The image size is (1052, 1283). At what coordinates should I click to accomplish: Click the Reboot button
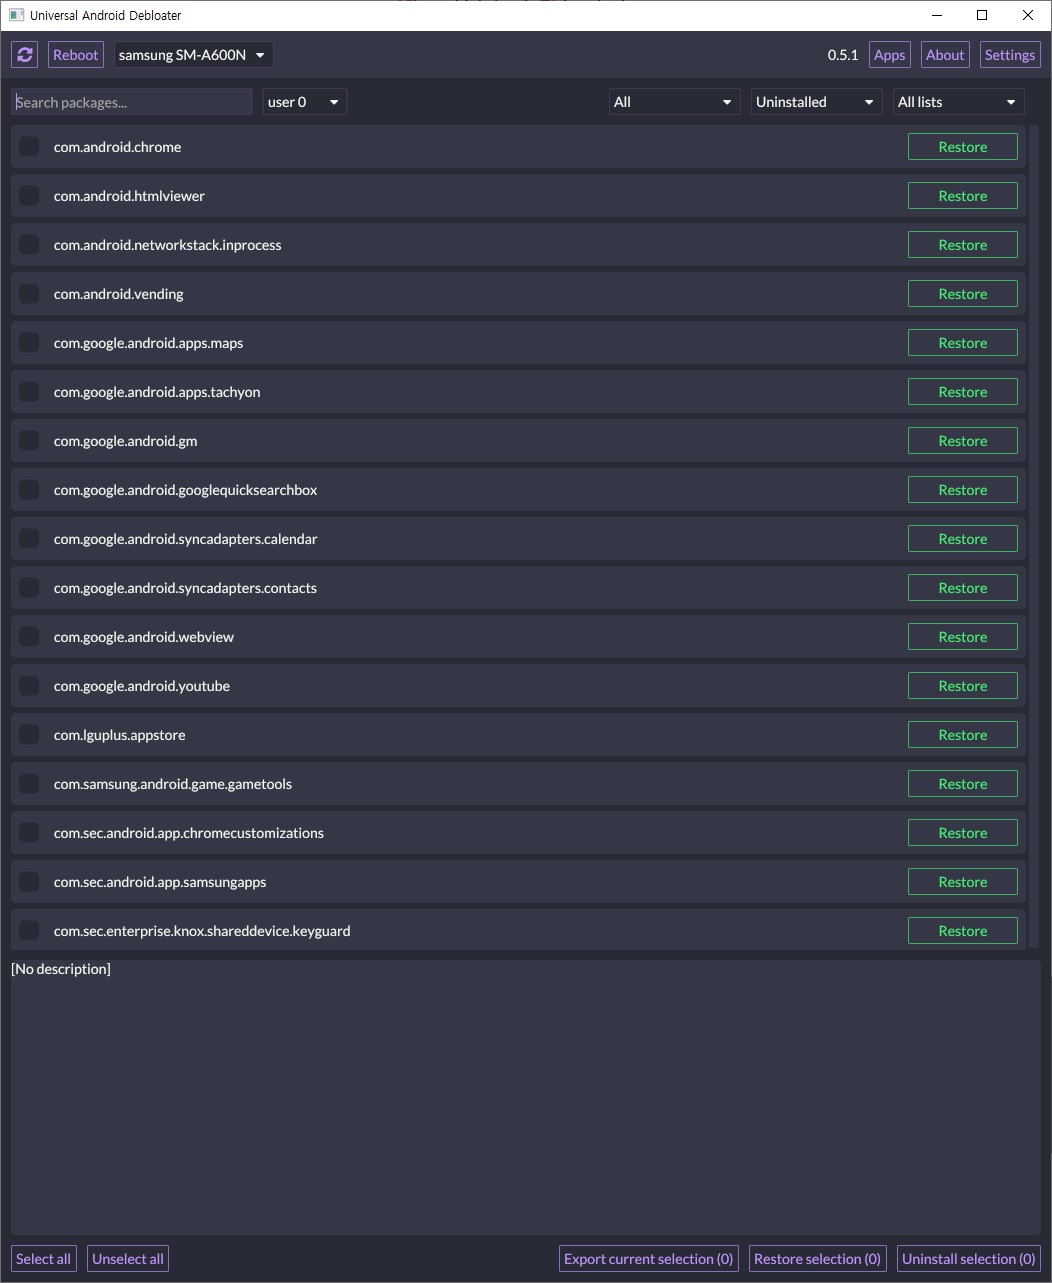coord(76,55)
